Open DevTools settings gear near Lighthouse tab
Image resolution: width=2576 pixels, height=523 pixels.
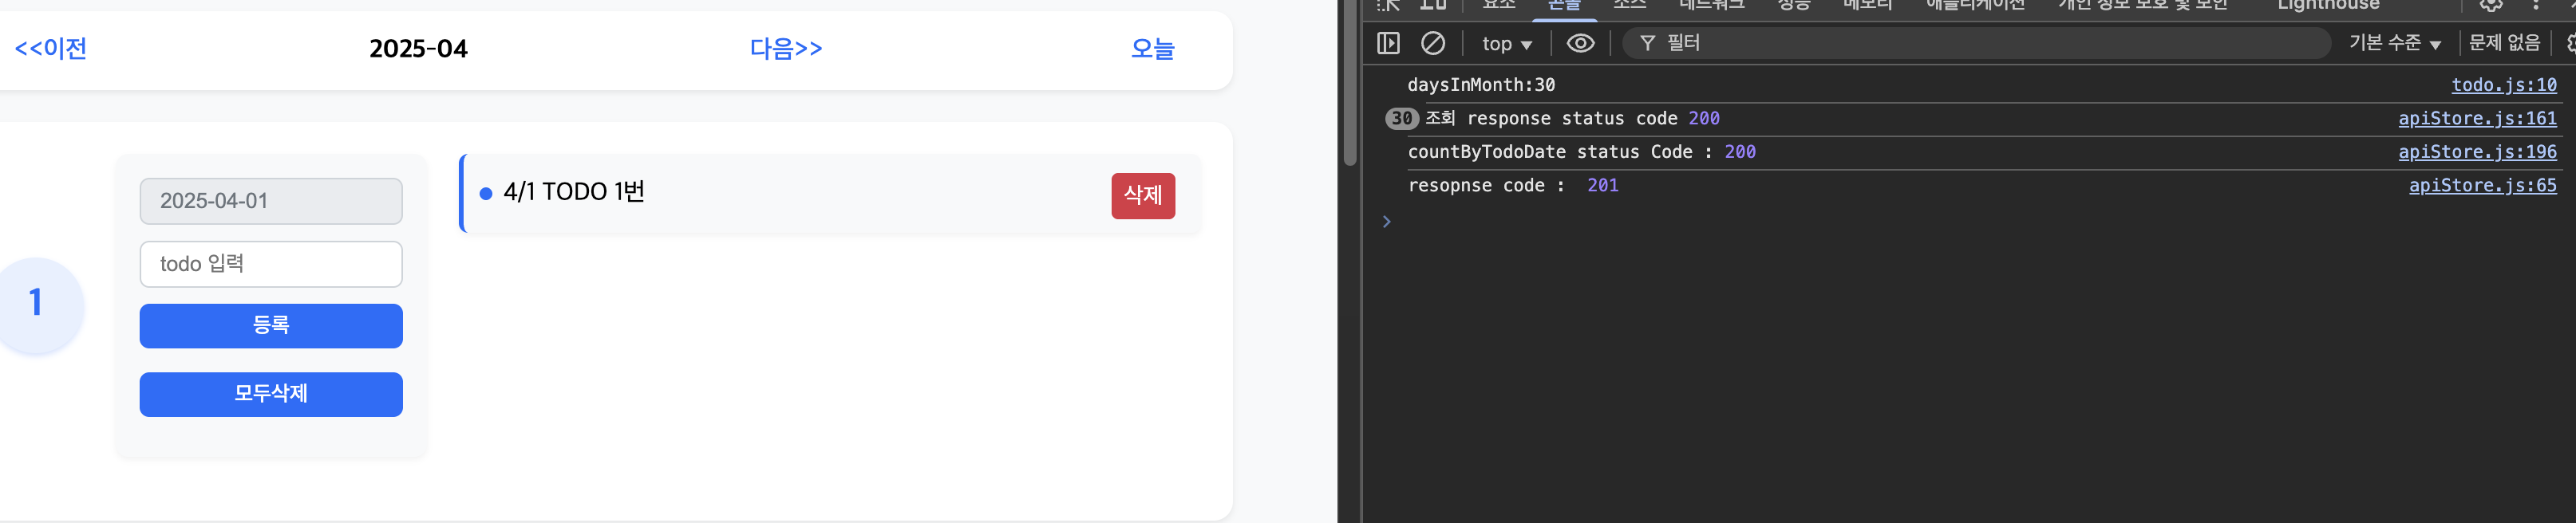[x=2491, y=5]
